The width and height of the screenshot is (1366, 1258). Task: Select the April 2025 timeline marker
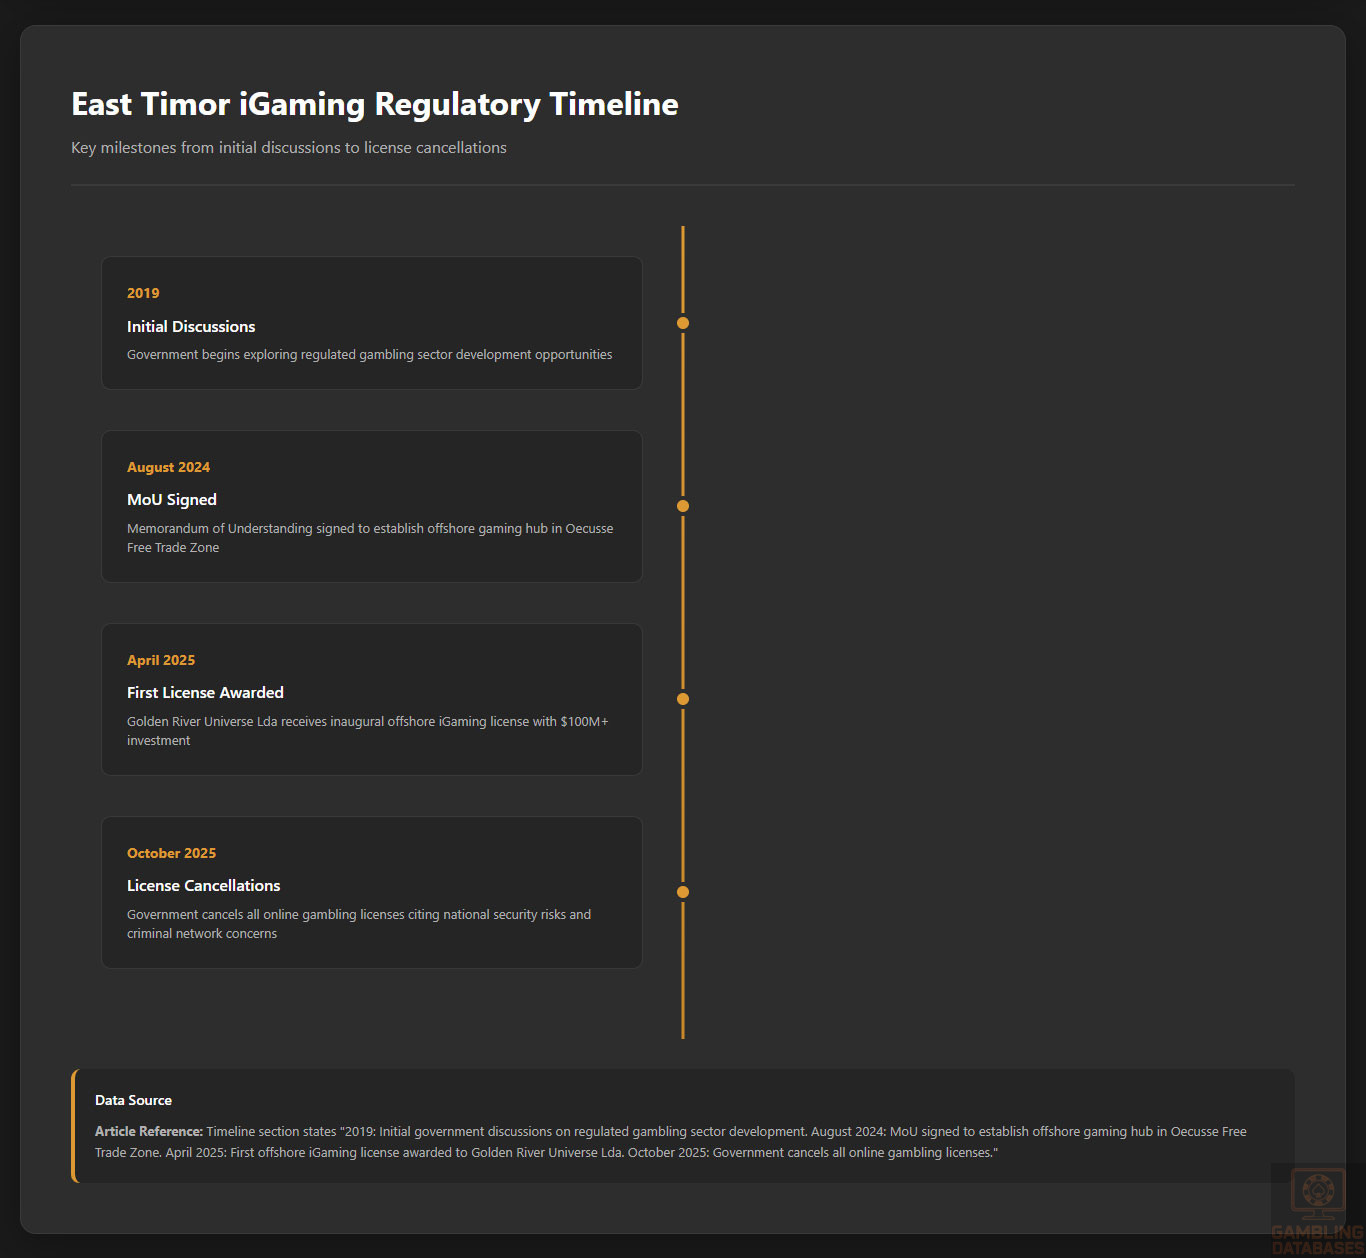click(683, 699)
